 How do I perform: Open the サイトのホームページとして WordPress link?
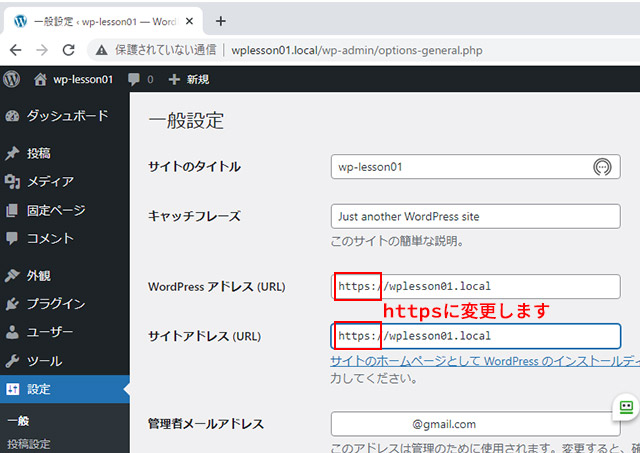pyautogui.click(x=485, y=361)
